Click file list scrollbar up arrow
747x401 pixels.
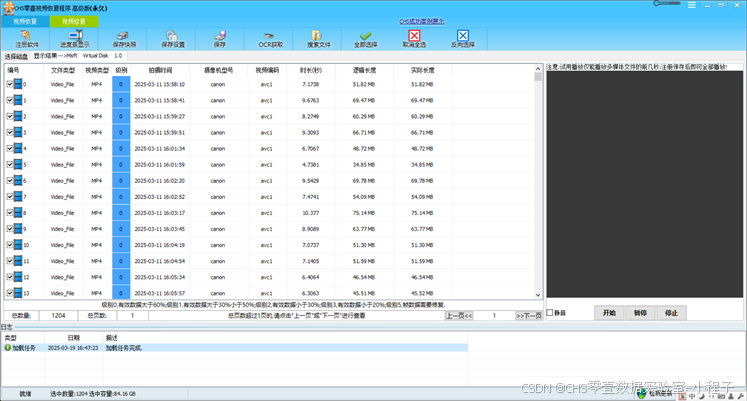(538, 69)
